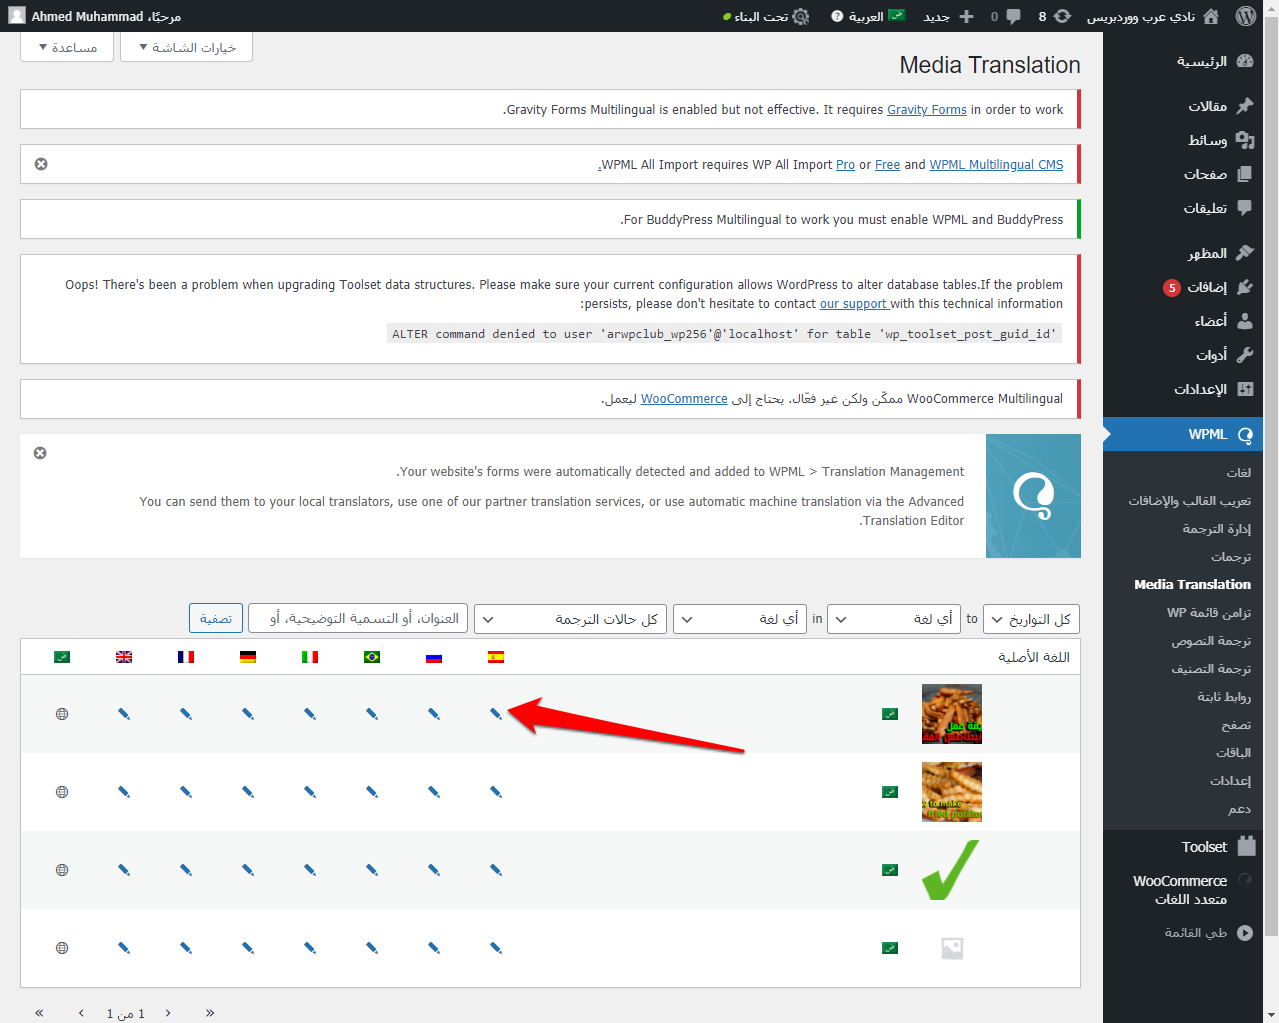The height and width of the screenshot is (1023, 1279).
Task: Click the home site icon in admin bar
Action: [x=1211, y=16]
